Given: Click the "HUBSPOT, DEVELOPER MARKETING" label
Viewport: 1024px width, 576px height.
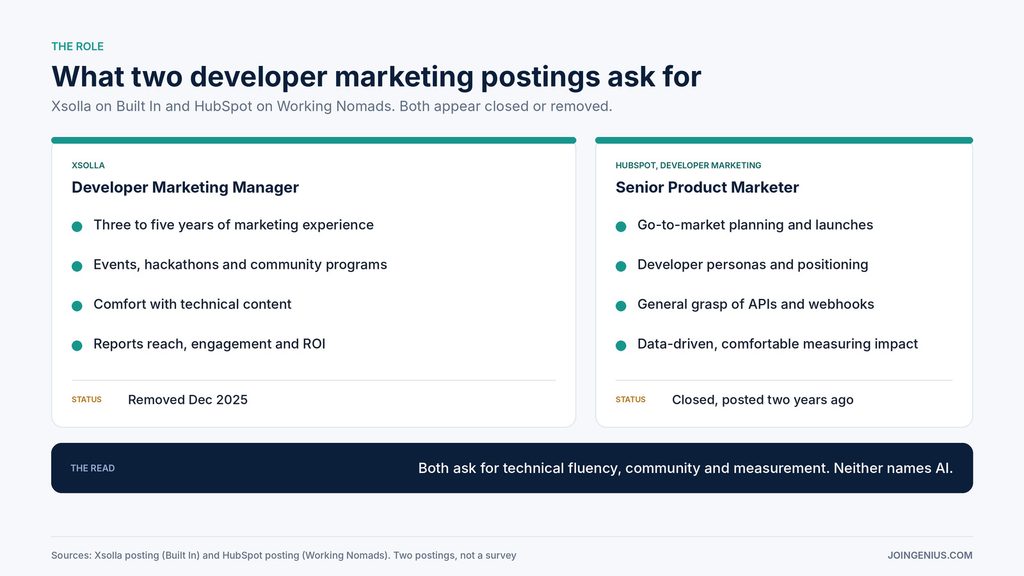Looking at the screenshot, I should 688,165.
